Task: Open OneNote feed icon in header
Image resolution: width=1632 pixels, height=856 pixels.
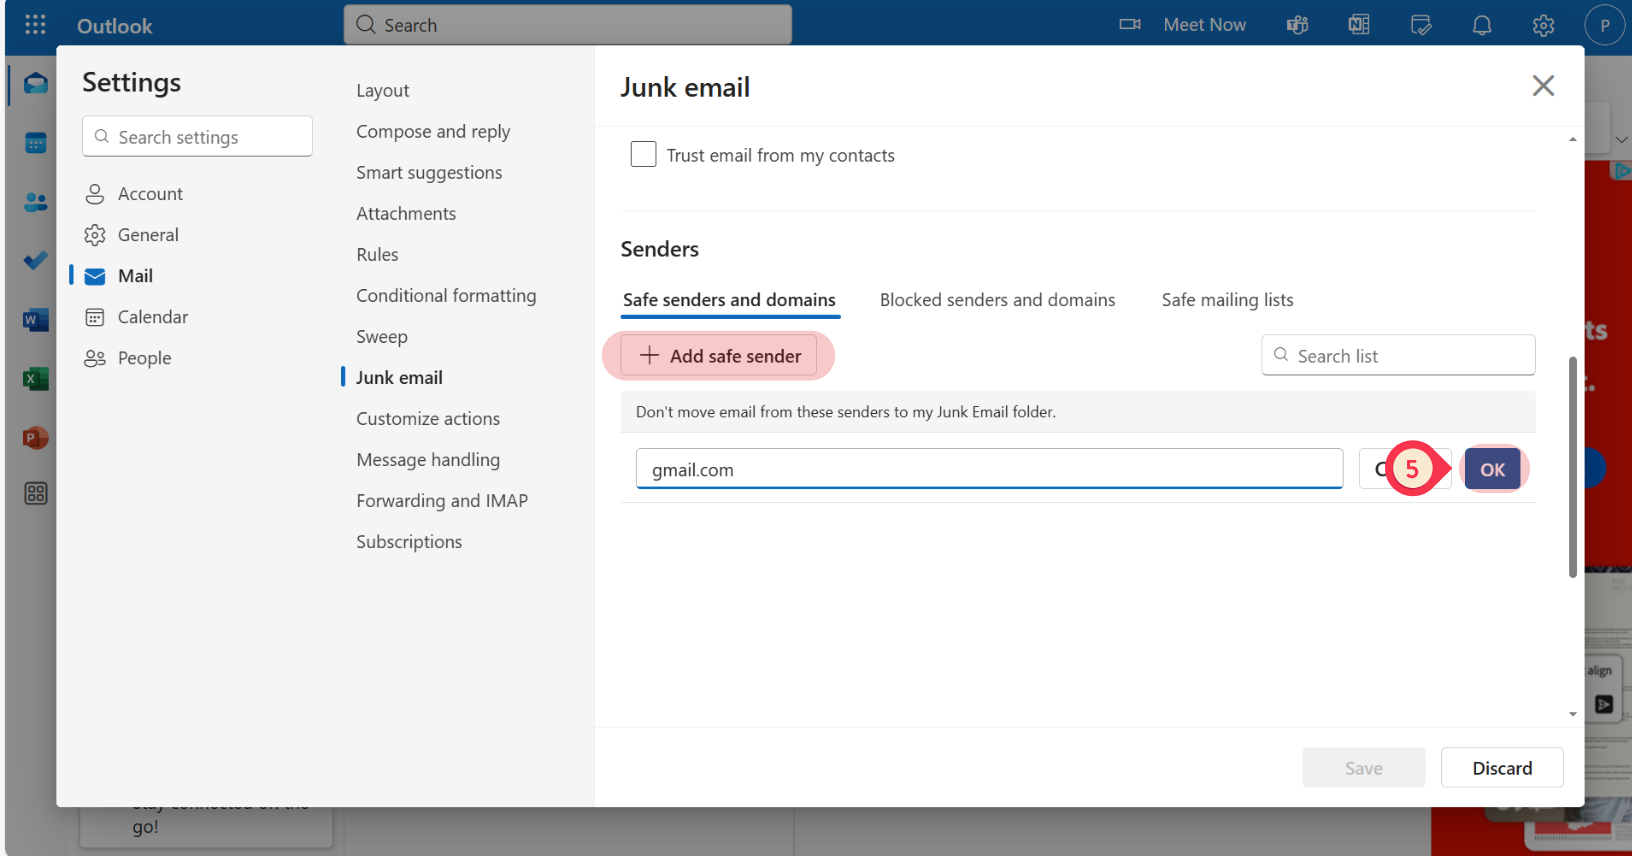Action: [x=1359, y=25]
